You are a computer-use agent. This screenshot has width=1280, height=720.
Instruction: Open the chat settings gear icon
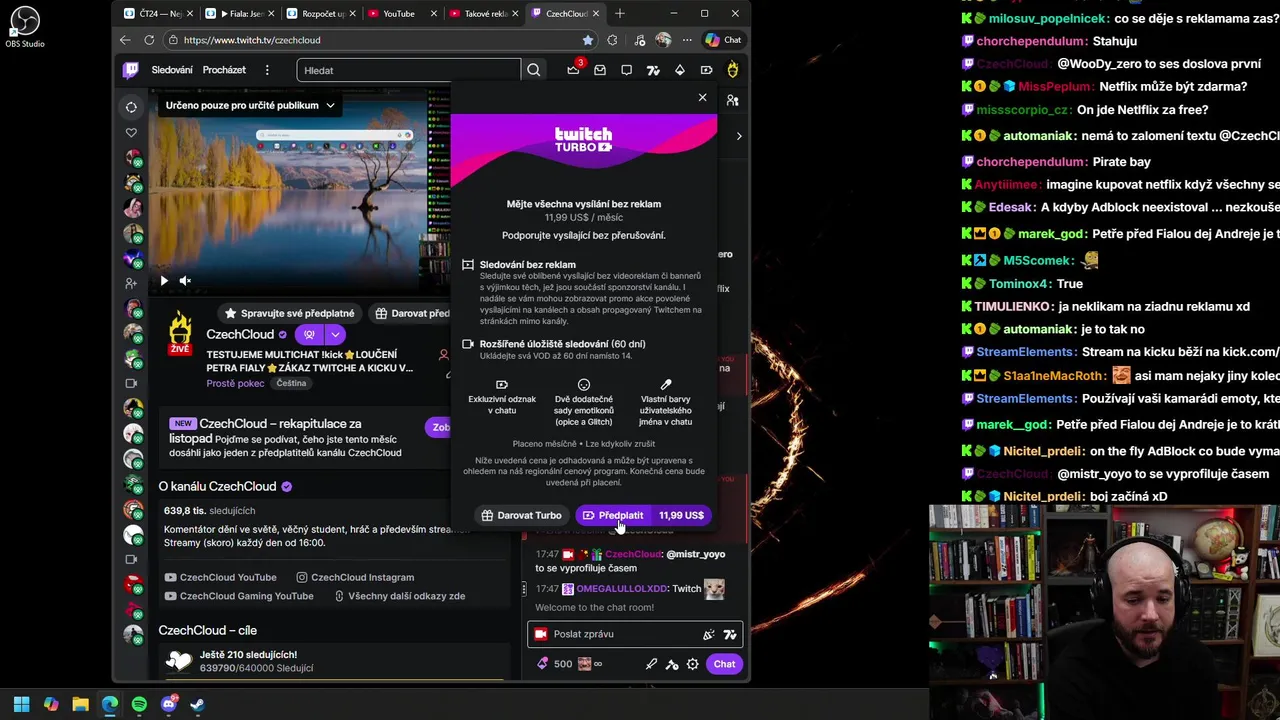tap(692, 664)
